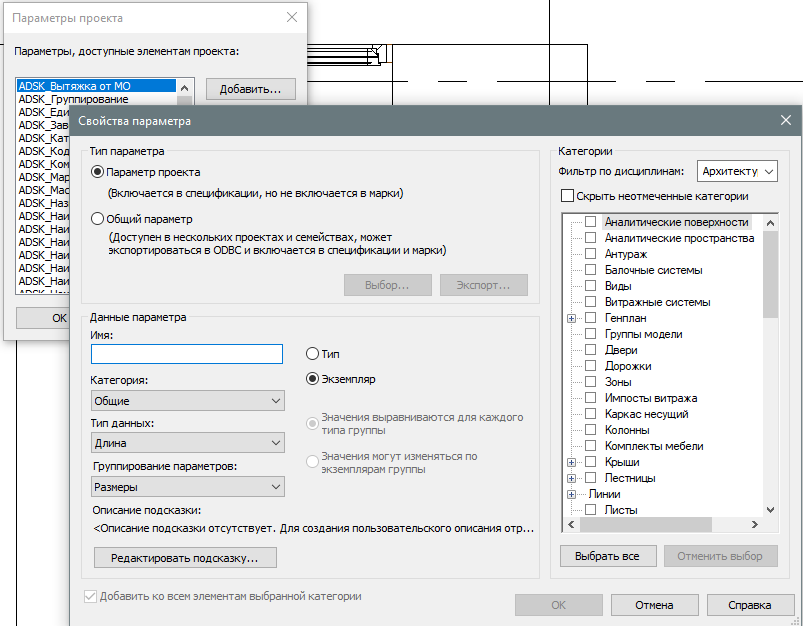The height and width of the screenshot is (626, 803).
Task: Click the Выбрать все button
Action: click(x=607, y=556)
